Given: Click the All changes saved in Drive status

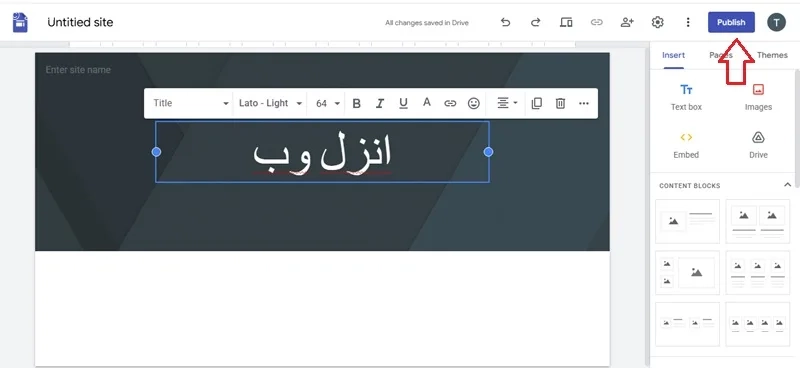Looking at the screenshot, I should tap(427, 23).
